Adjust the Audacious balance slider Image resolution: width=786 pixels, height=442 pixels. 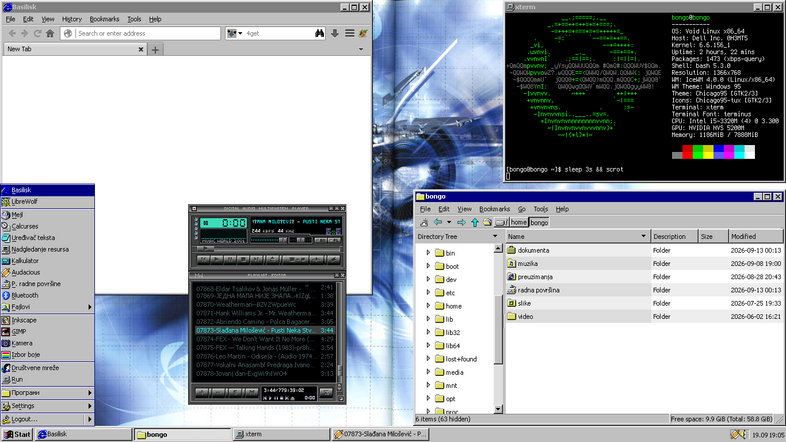(x=300, y=240)
